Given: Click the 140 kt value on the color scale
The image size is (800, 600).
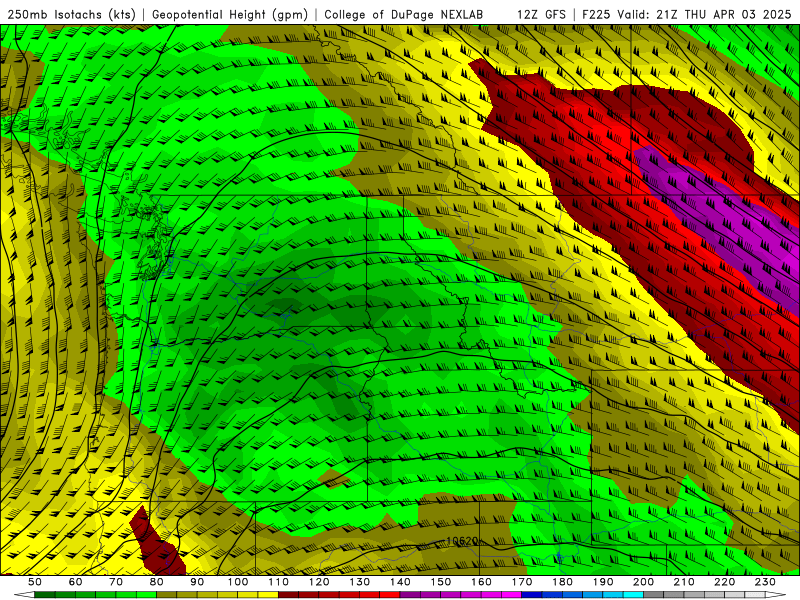Looking at the screenshot, I should click(401, 582).
